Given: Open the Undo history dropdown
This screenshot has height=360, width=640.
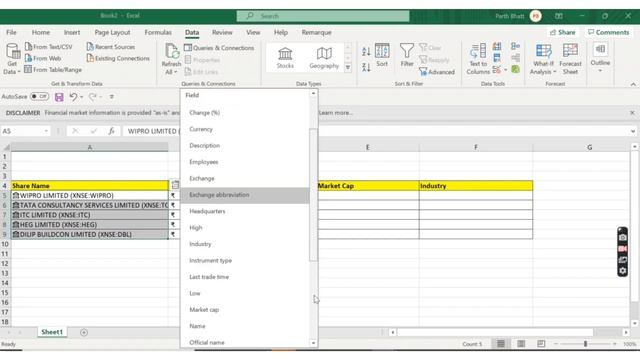Looking at the screenshot, I should 82,97.
